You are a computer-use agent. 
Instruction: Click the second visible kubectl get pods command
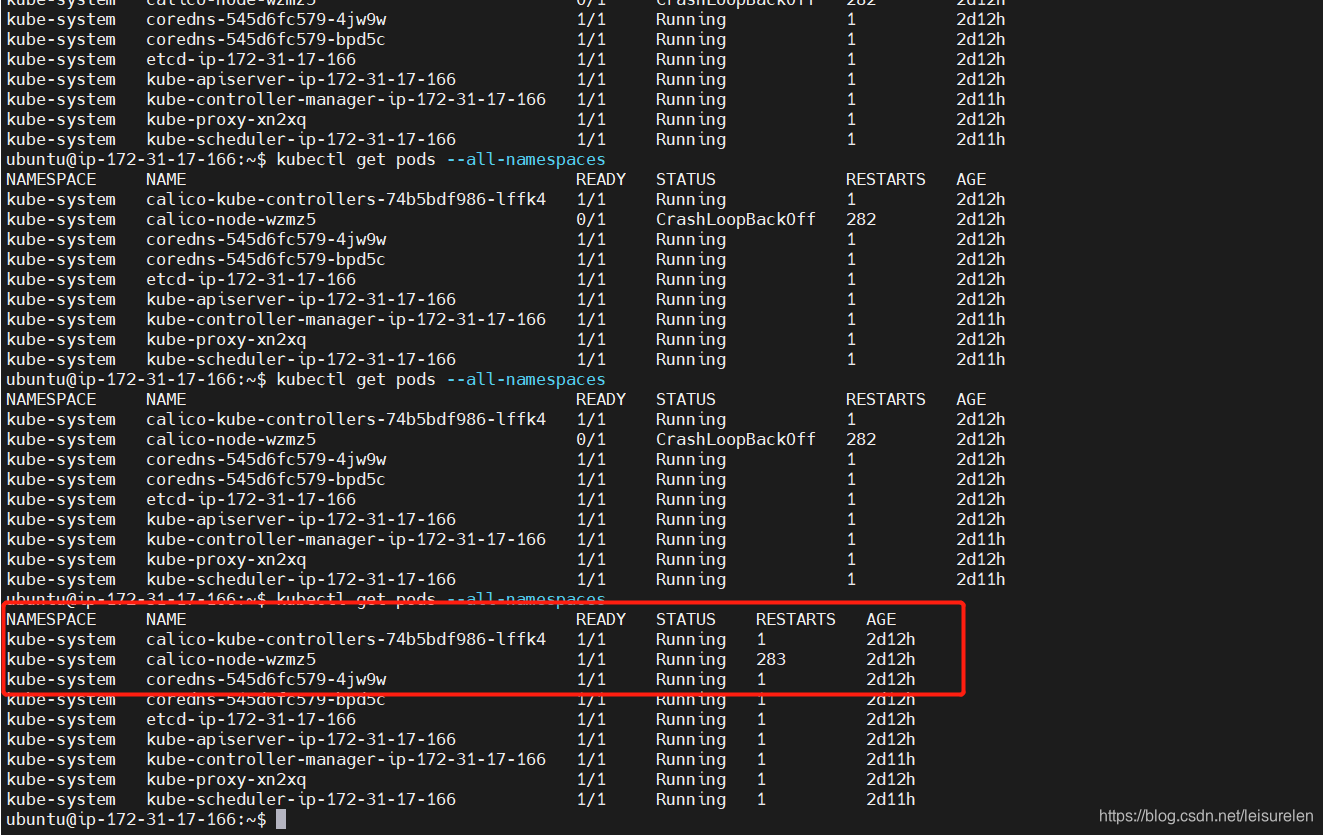(441, 379)
